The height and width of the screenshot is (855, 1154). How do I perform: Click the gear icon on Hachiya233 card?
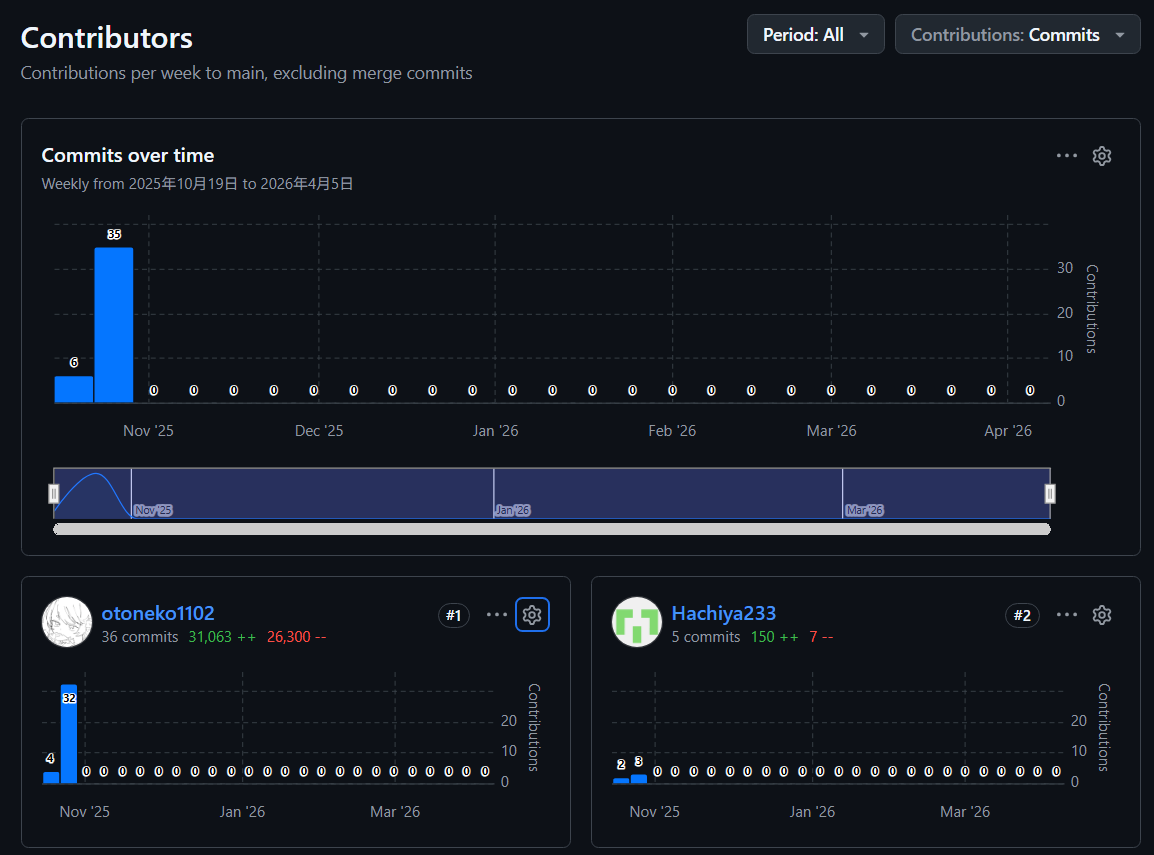point(1102,614)
